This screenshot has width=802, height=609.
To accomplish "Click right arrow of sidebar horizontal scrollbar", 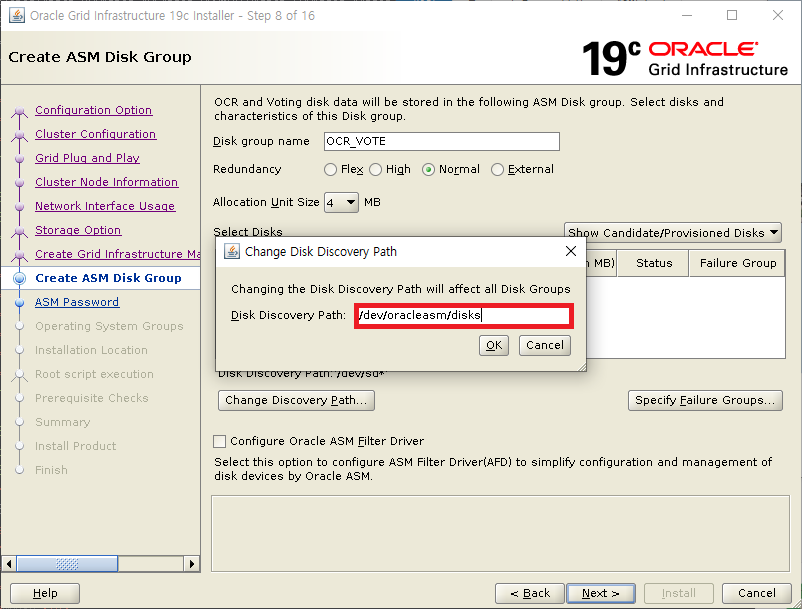I will [191, 564].
